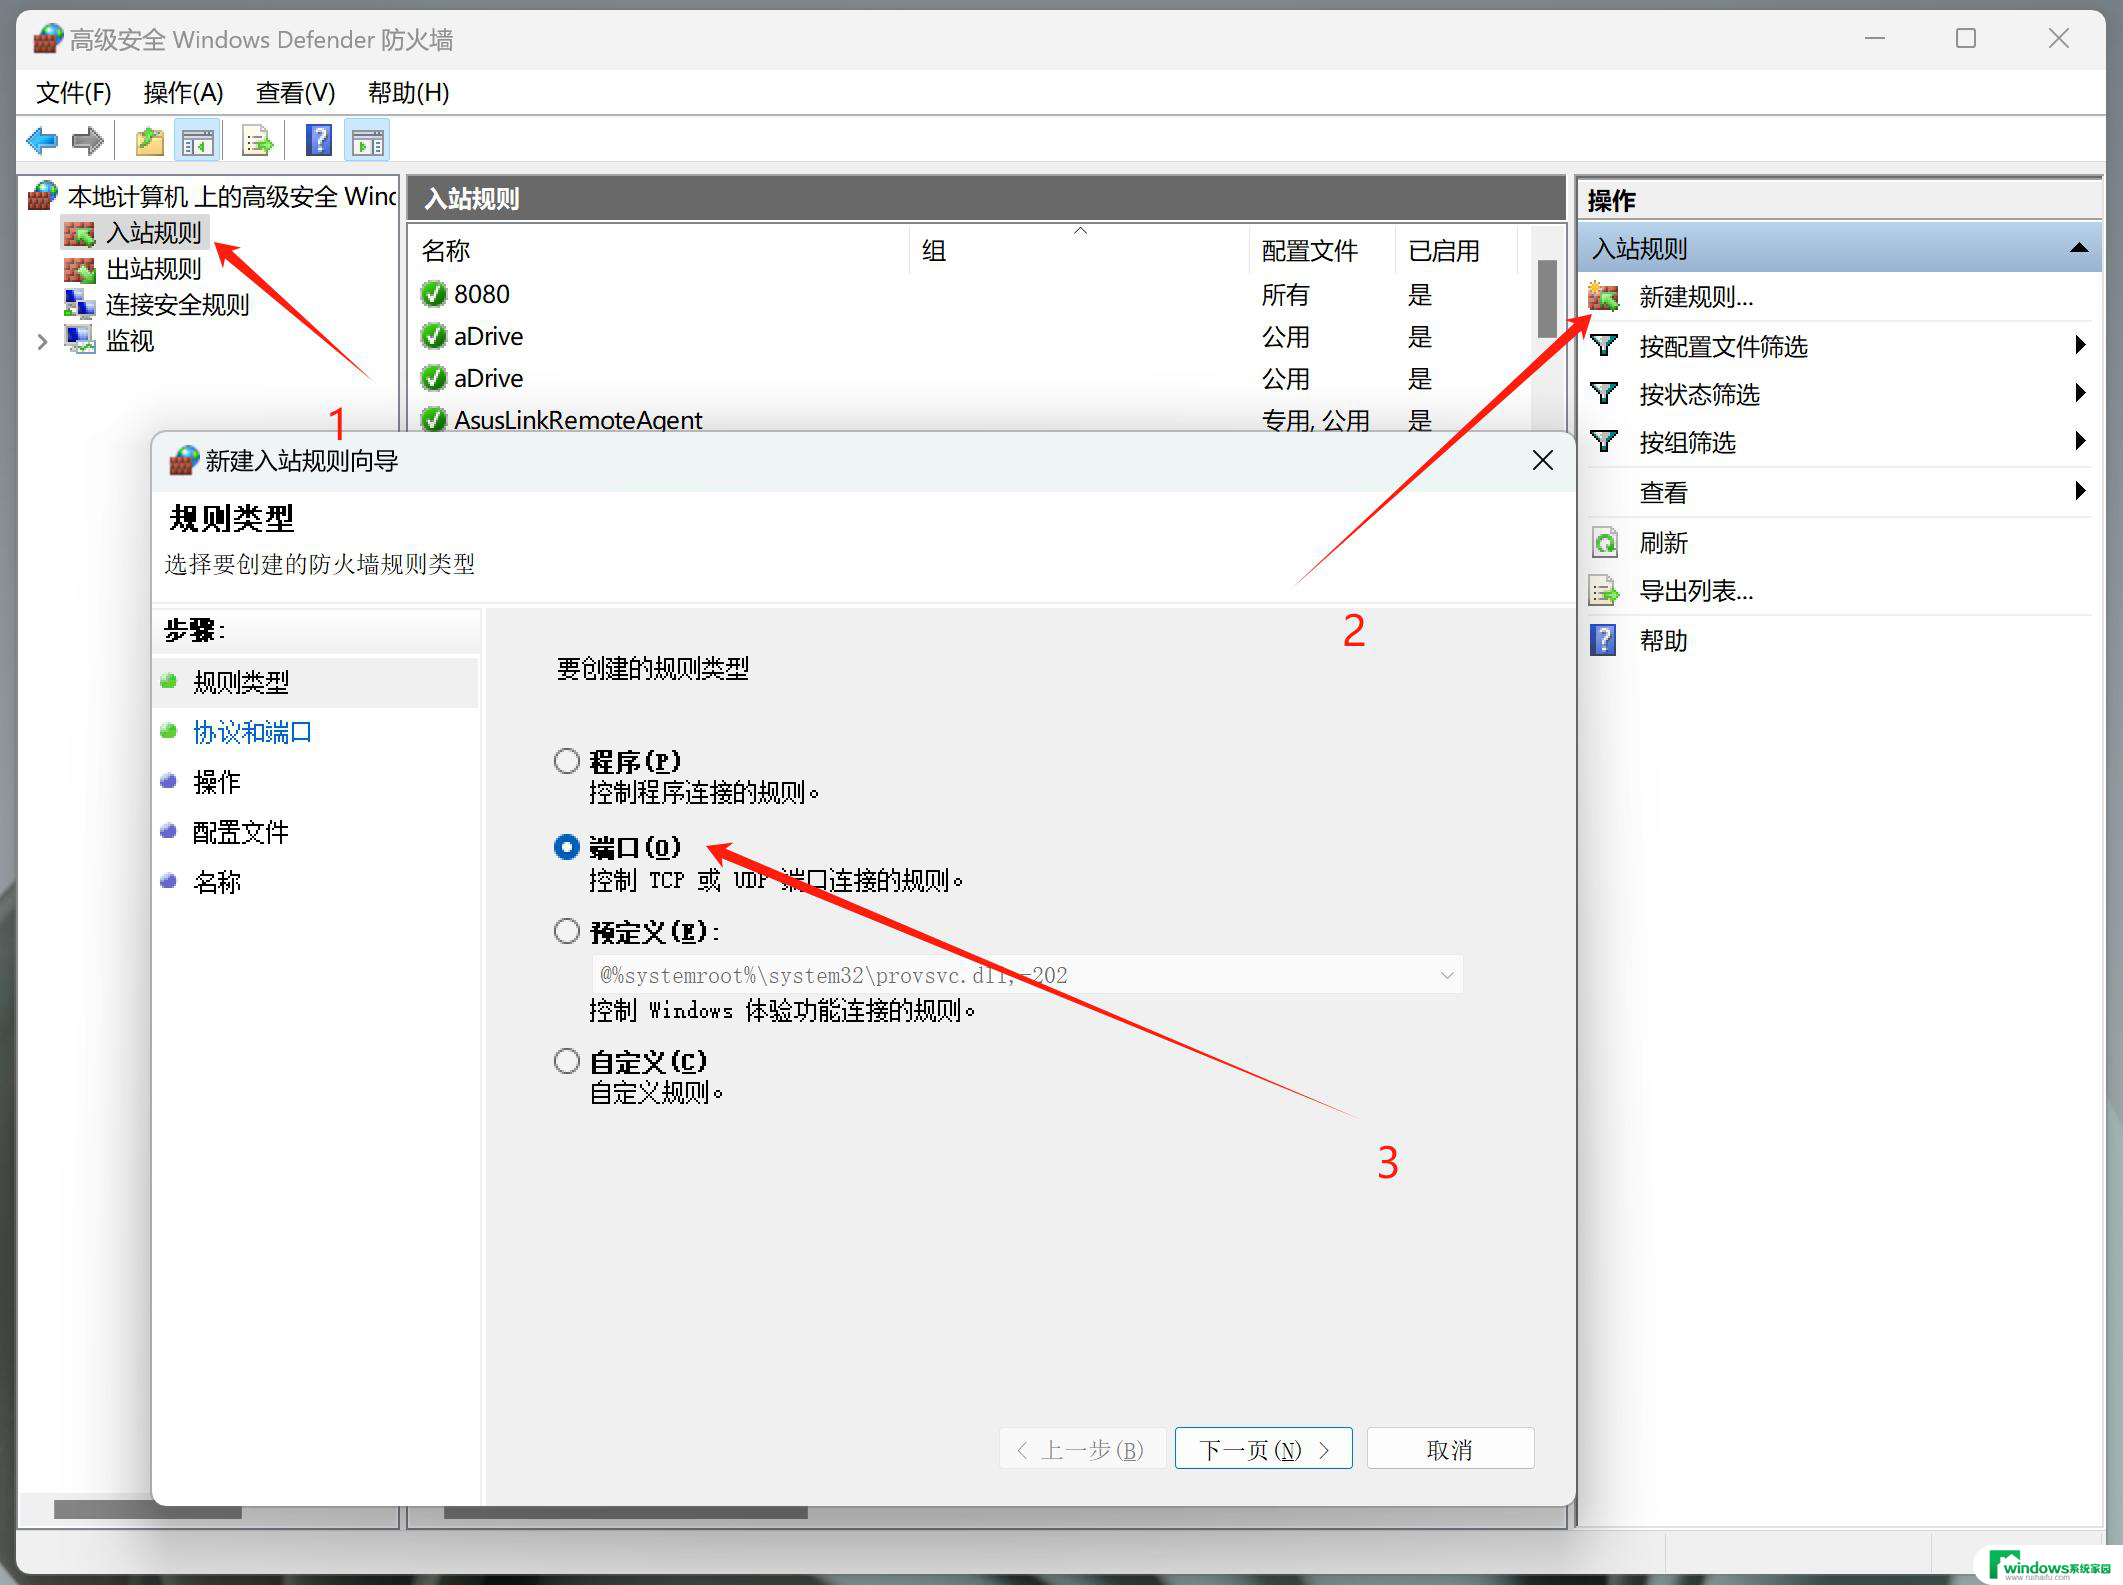Open the 按配置文件筛选 submenu arrow
This screenshot has width=2123, height=1585.
(x=2080, y=345)
